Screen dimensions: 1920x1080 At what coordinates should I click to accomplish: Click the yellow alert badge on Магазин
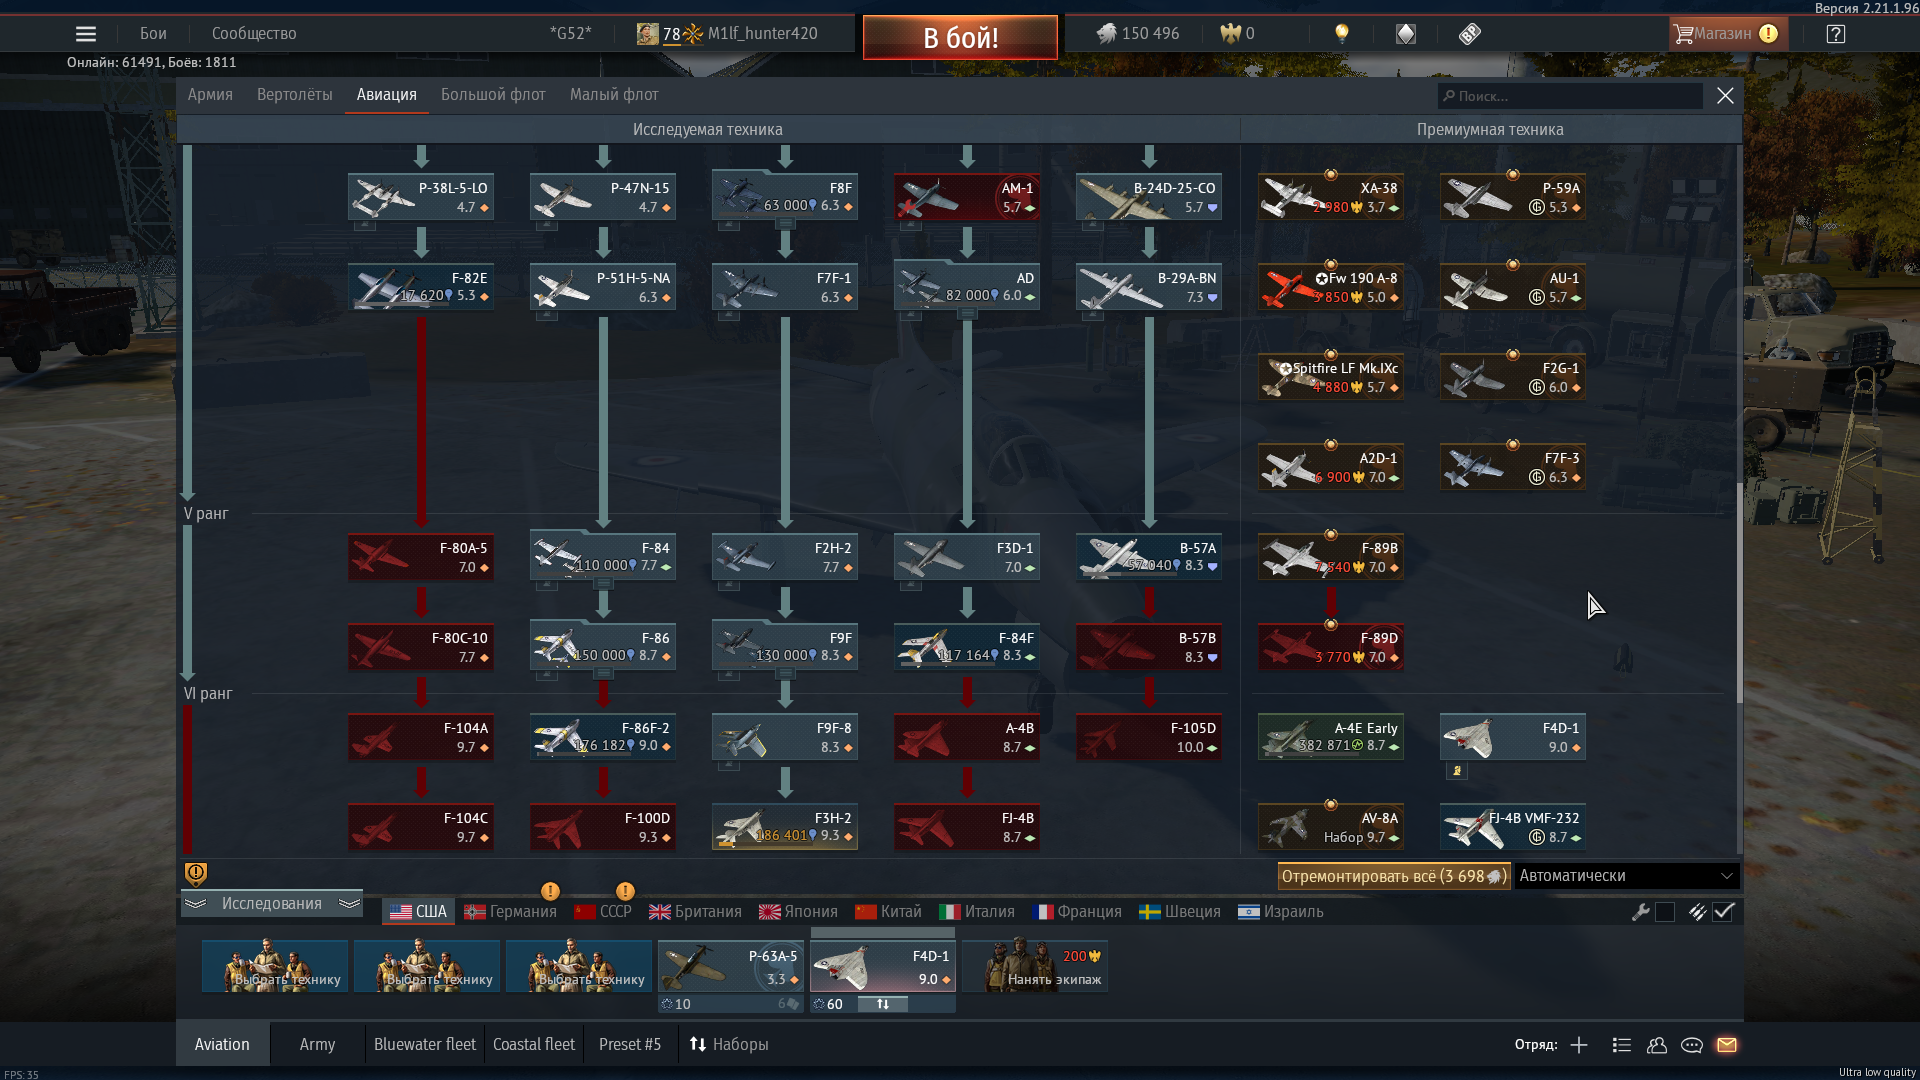pyautogui.click(x=1768, y=34)
